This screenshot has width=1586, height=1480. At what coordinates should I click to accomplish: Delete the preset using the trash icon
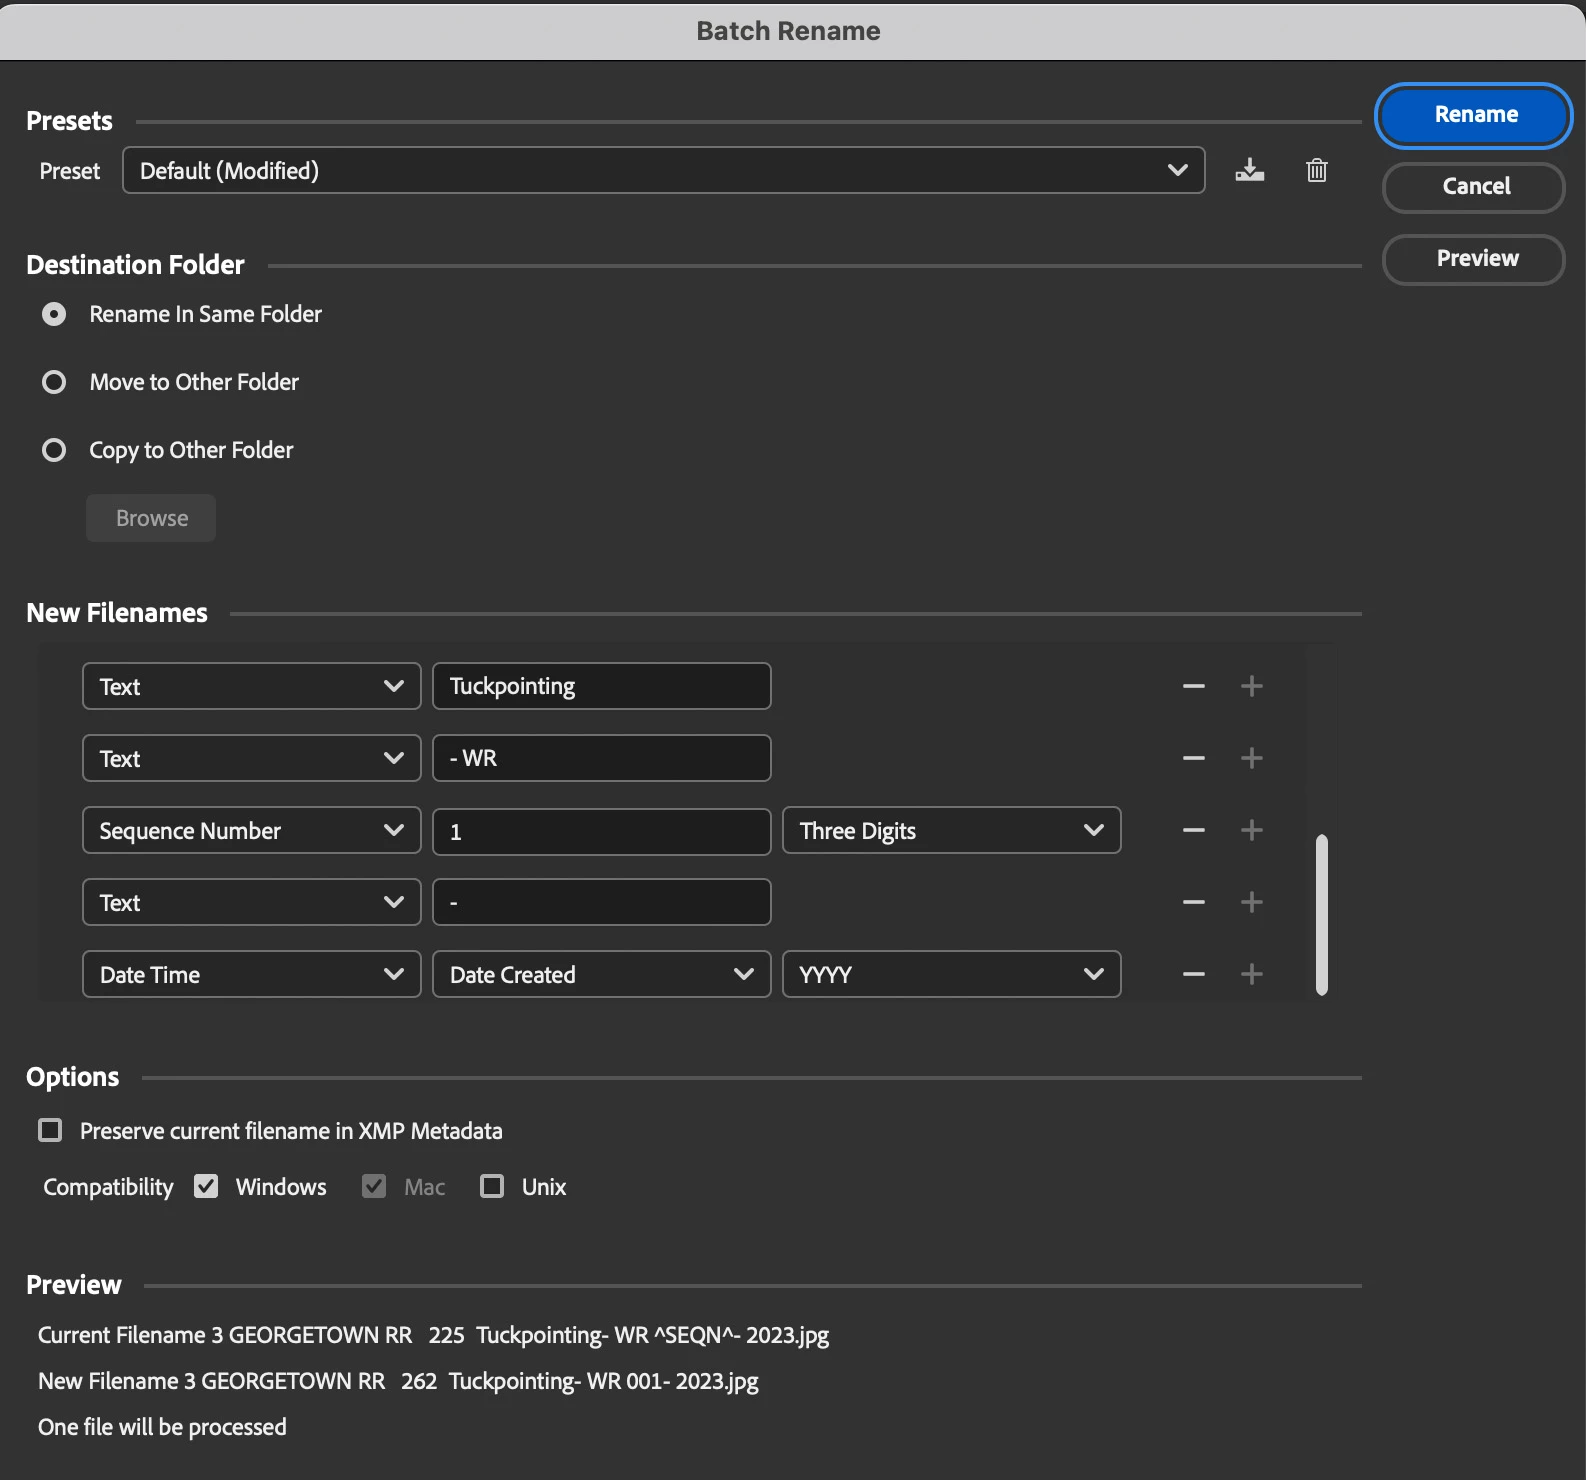point(1317,170)
